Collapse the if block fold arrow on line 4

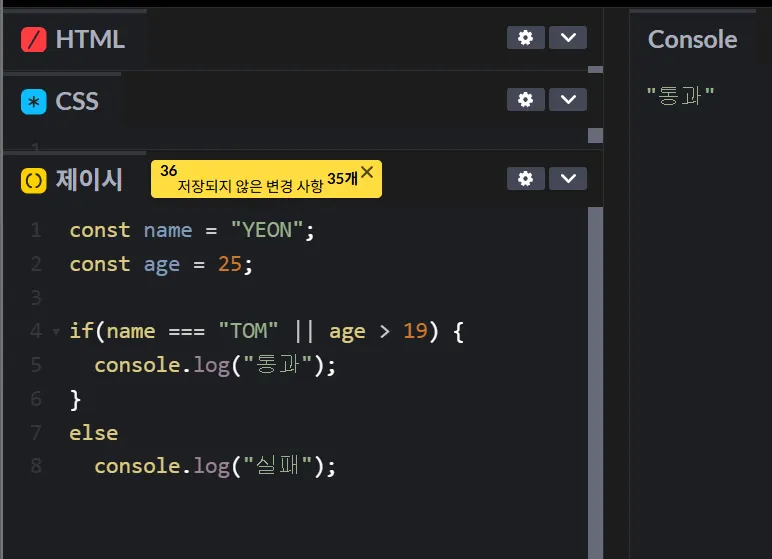point(56,332)
